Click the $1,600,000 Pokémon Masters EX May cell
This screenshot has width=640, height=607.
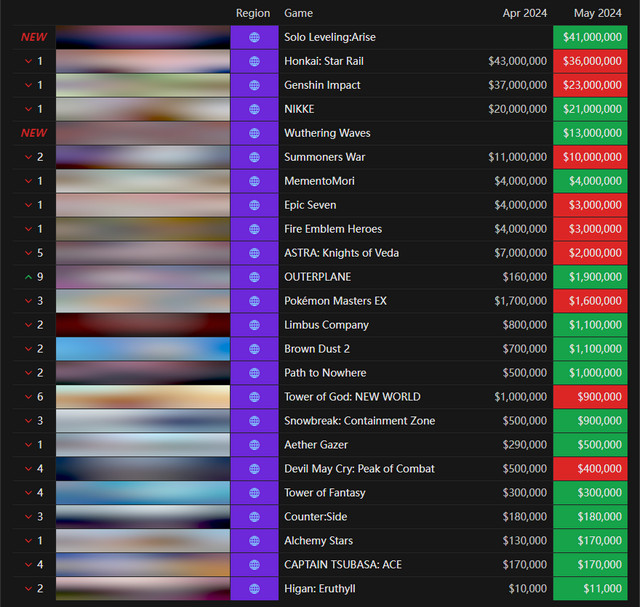[590, 301]
